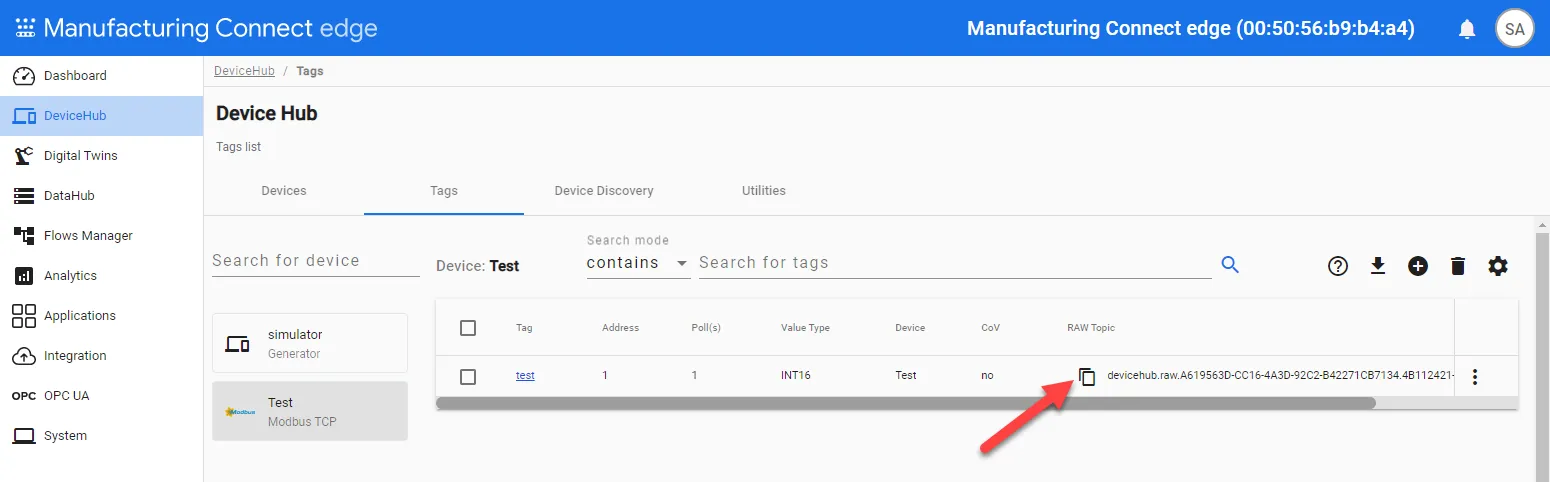Click the Manufacturing Connect edge title
Image resolution: width=1550 pixels, height=482 pixels.
tap(210, 28)
